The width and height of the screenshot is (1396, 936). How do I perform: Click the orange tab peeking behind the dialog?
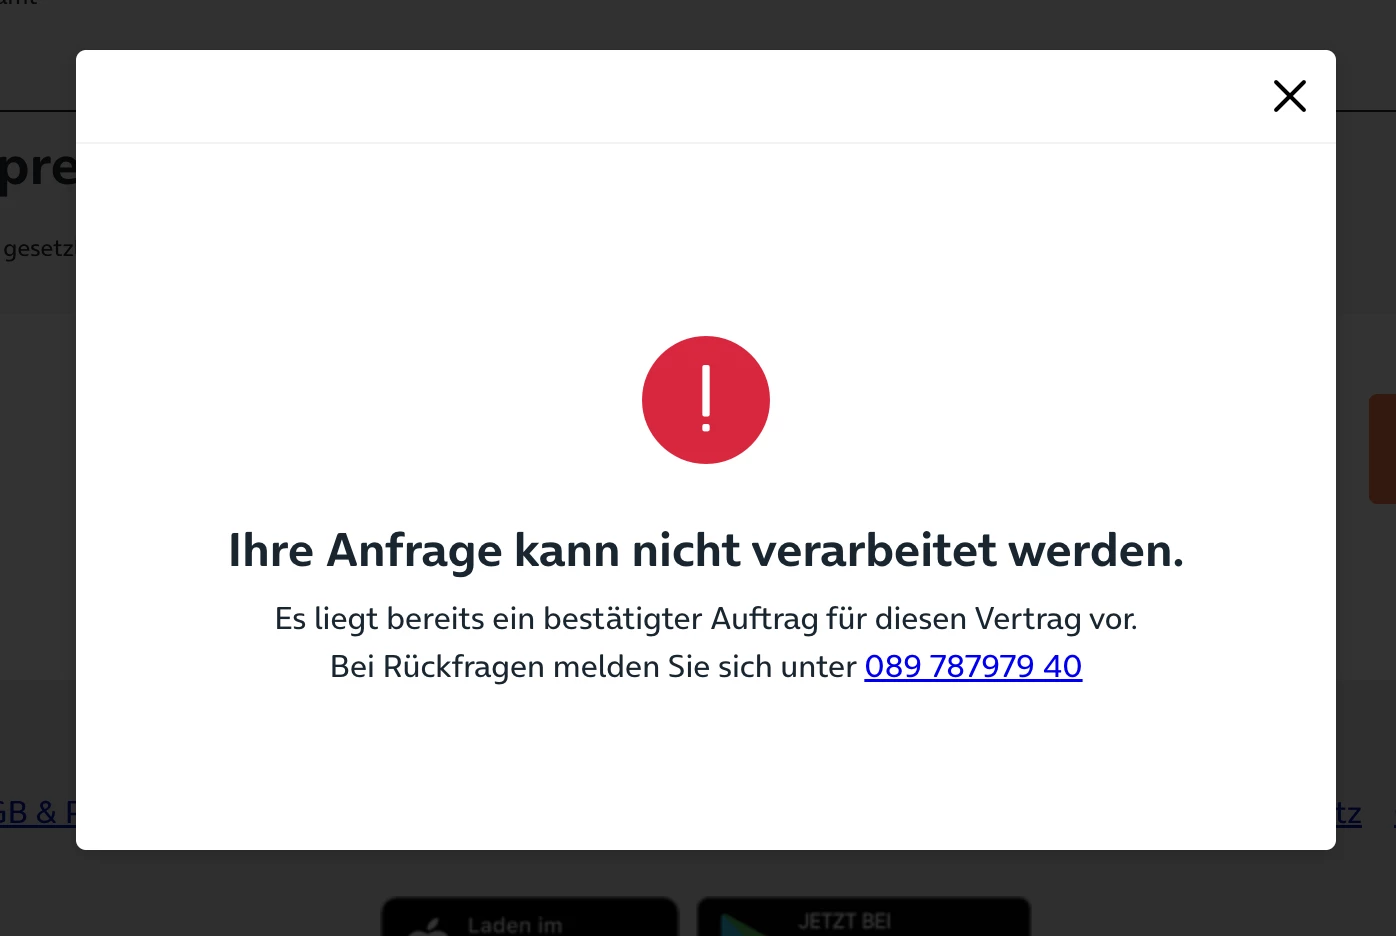(x=1382, y=449)
